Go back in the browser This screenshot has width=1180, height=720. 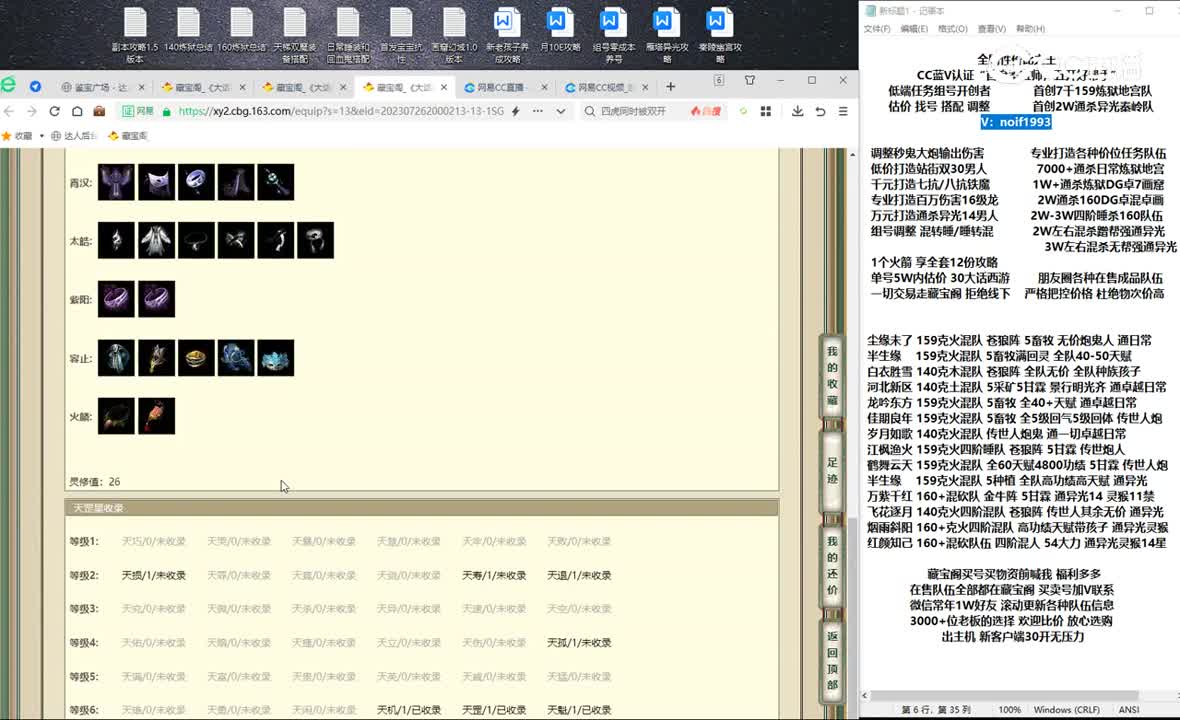click(x=10, y=111)
